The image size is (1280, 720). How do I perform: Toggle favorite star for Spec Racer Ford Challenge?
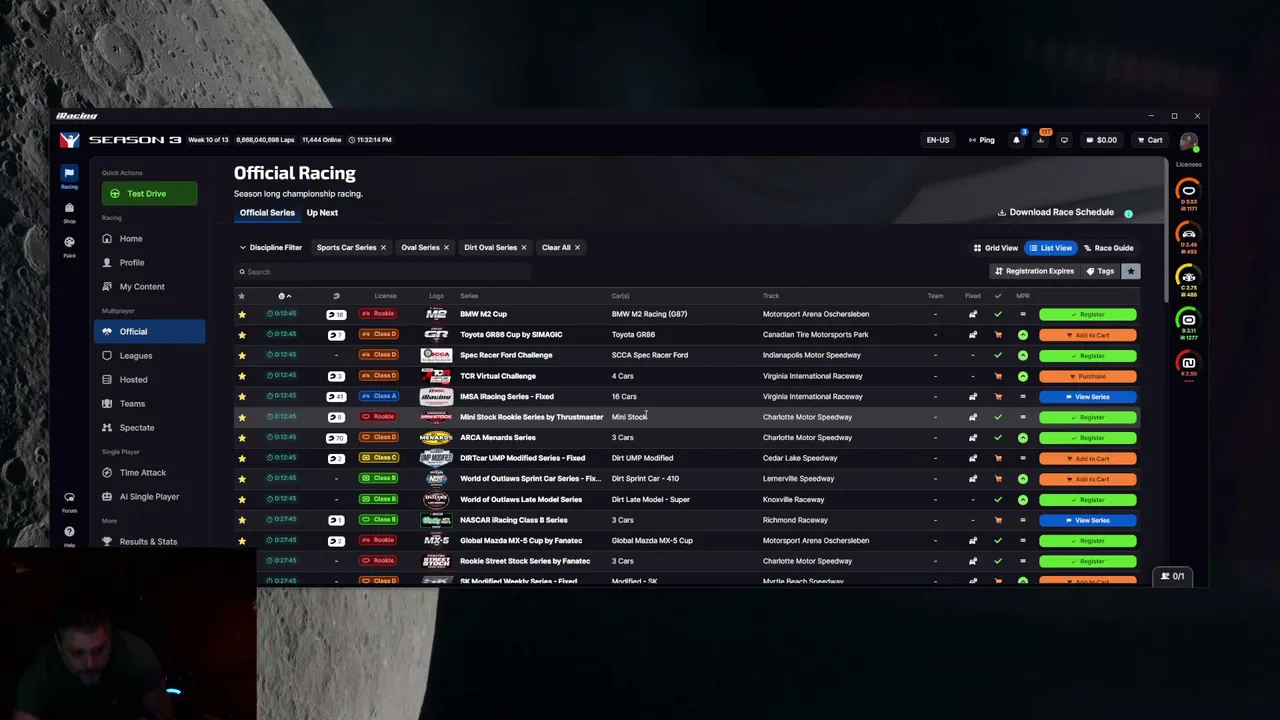point(241,355)
